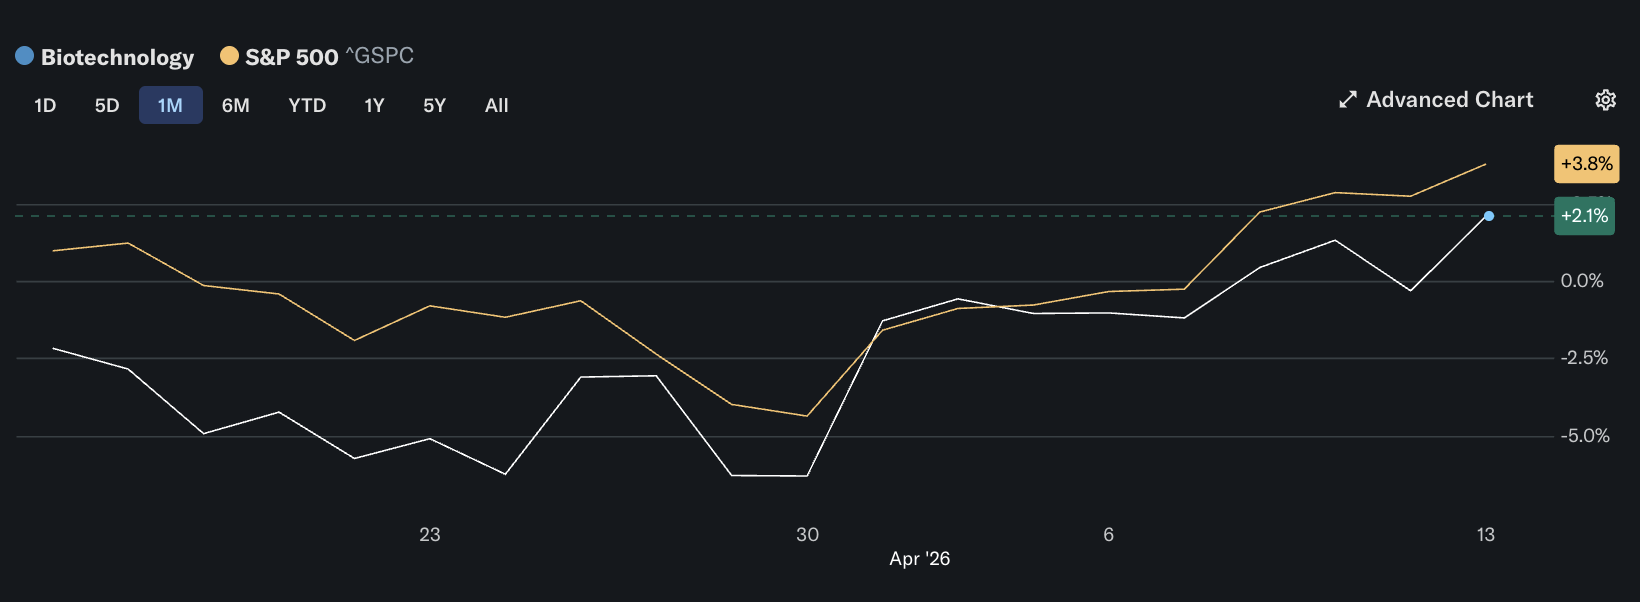The height and width of the screenshot is (602, 1640).
Task: View the All time range
Action: (x=496, y=105)
